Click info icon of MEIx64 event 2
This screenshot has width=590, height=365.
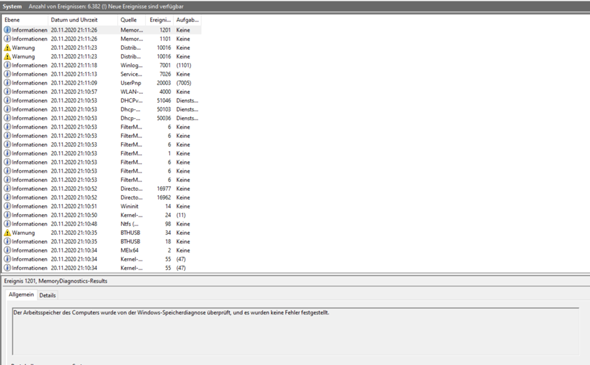pyautogui.click(x=7, y=250)
